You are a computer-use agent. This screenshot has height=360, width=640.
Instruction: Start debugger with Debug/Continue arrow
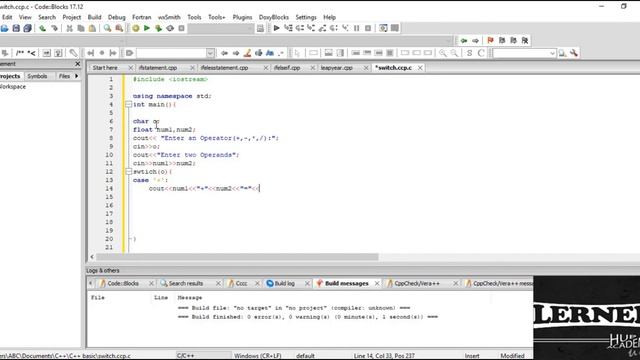point(276,28)
